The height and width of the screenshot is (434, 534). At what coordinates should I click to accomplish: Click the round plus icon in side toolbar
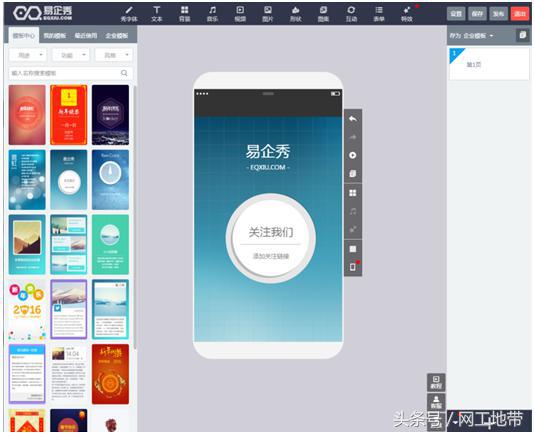[353, 155]
